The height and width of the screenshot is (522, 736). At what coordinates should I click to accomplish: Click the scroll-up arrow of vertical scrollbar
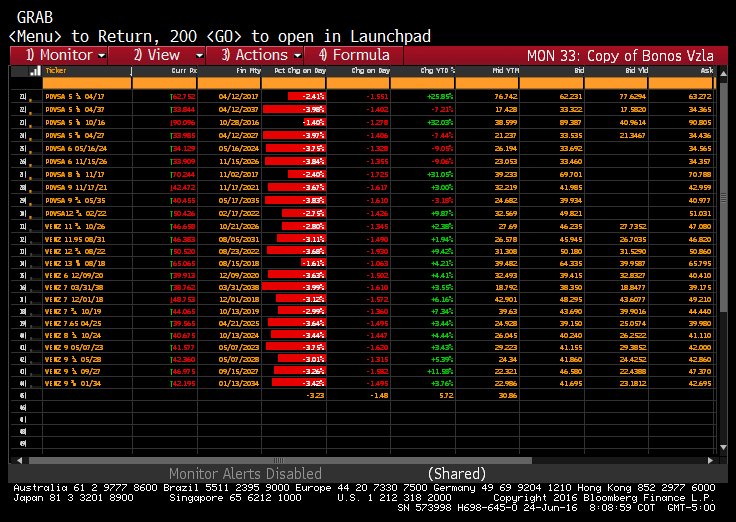[723, 73]
